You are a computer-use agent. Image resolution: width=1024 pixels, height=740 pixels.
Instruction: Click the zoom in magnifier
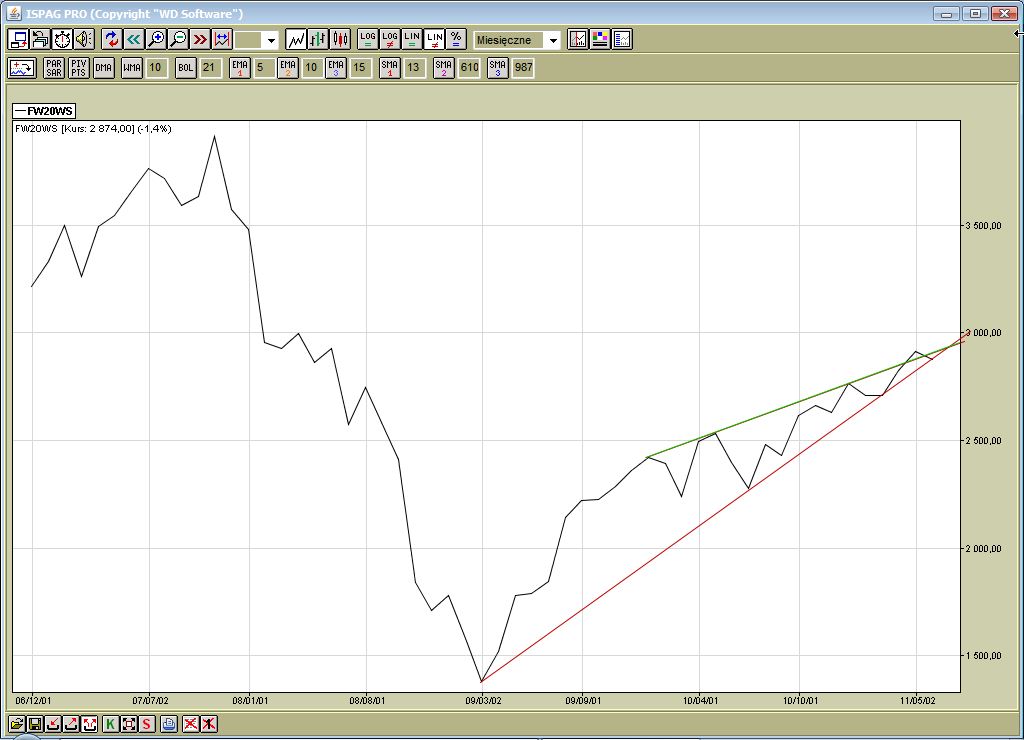156,39
